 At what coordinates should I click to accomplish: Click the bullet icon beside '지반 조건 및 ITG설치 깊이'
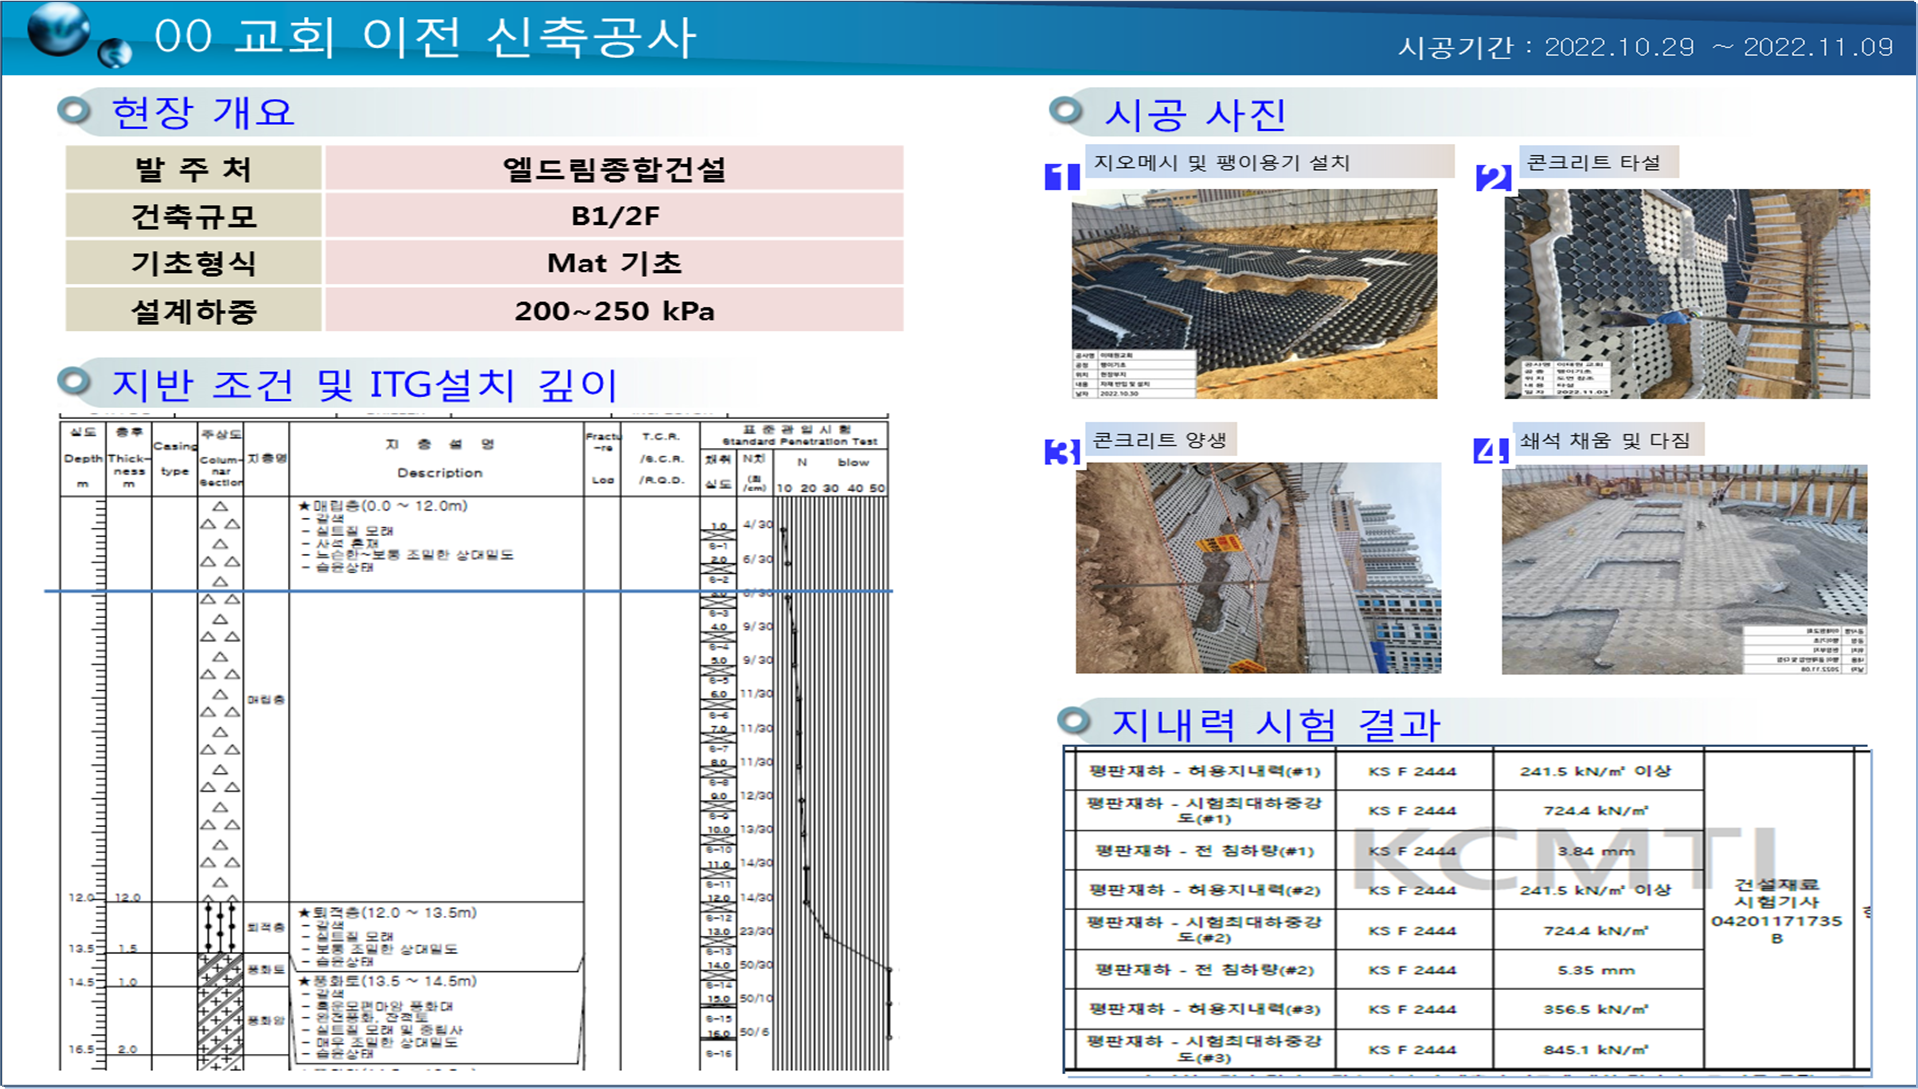coord(74,381)
